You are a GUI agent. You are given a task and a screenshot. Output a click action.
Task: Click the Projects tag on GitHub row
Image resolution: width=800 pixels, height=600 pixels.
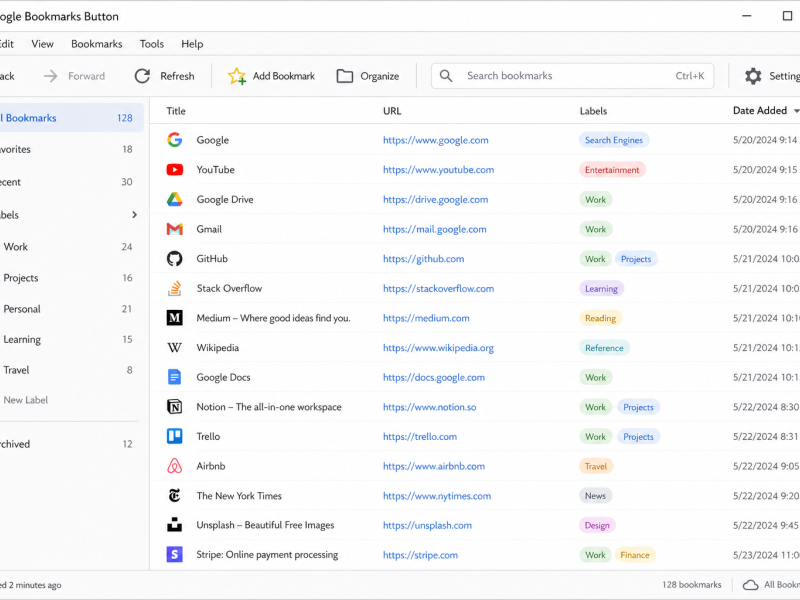tap(636, 259)
